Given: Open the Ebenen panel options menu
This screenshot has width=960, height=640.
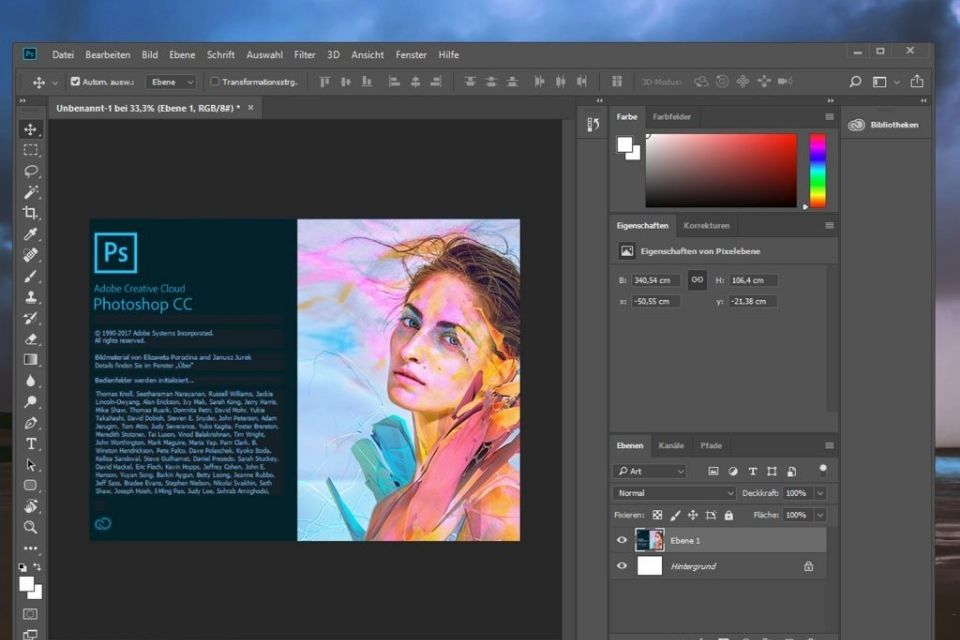Looking at the screenshot, I should [x=829, y=445].
